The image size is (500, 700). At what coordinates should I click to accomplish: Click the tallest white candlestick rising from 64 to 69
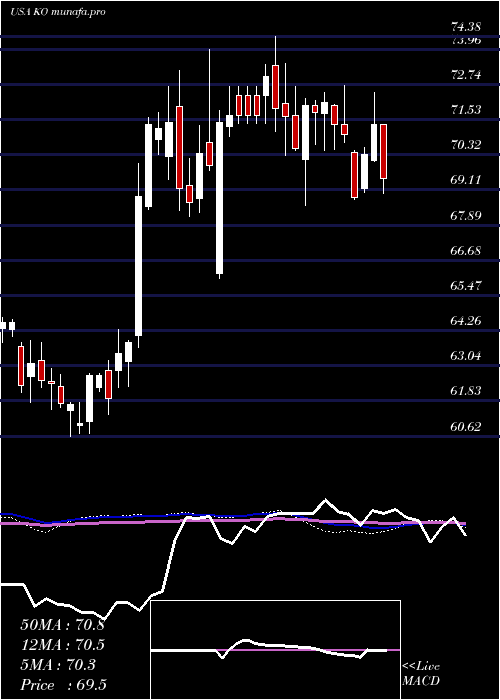[x=139, y=266]
